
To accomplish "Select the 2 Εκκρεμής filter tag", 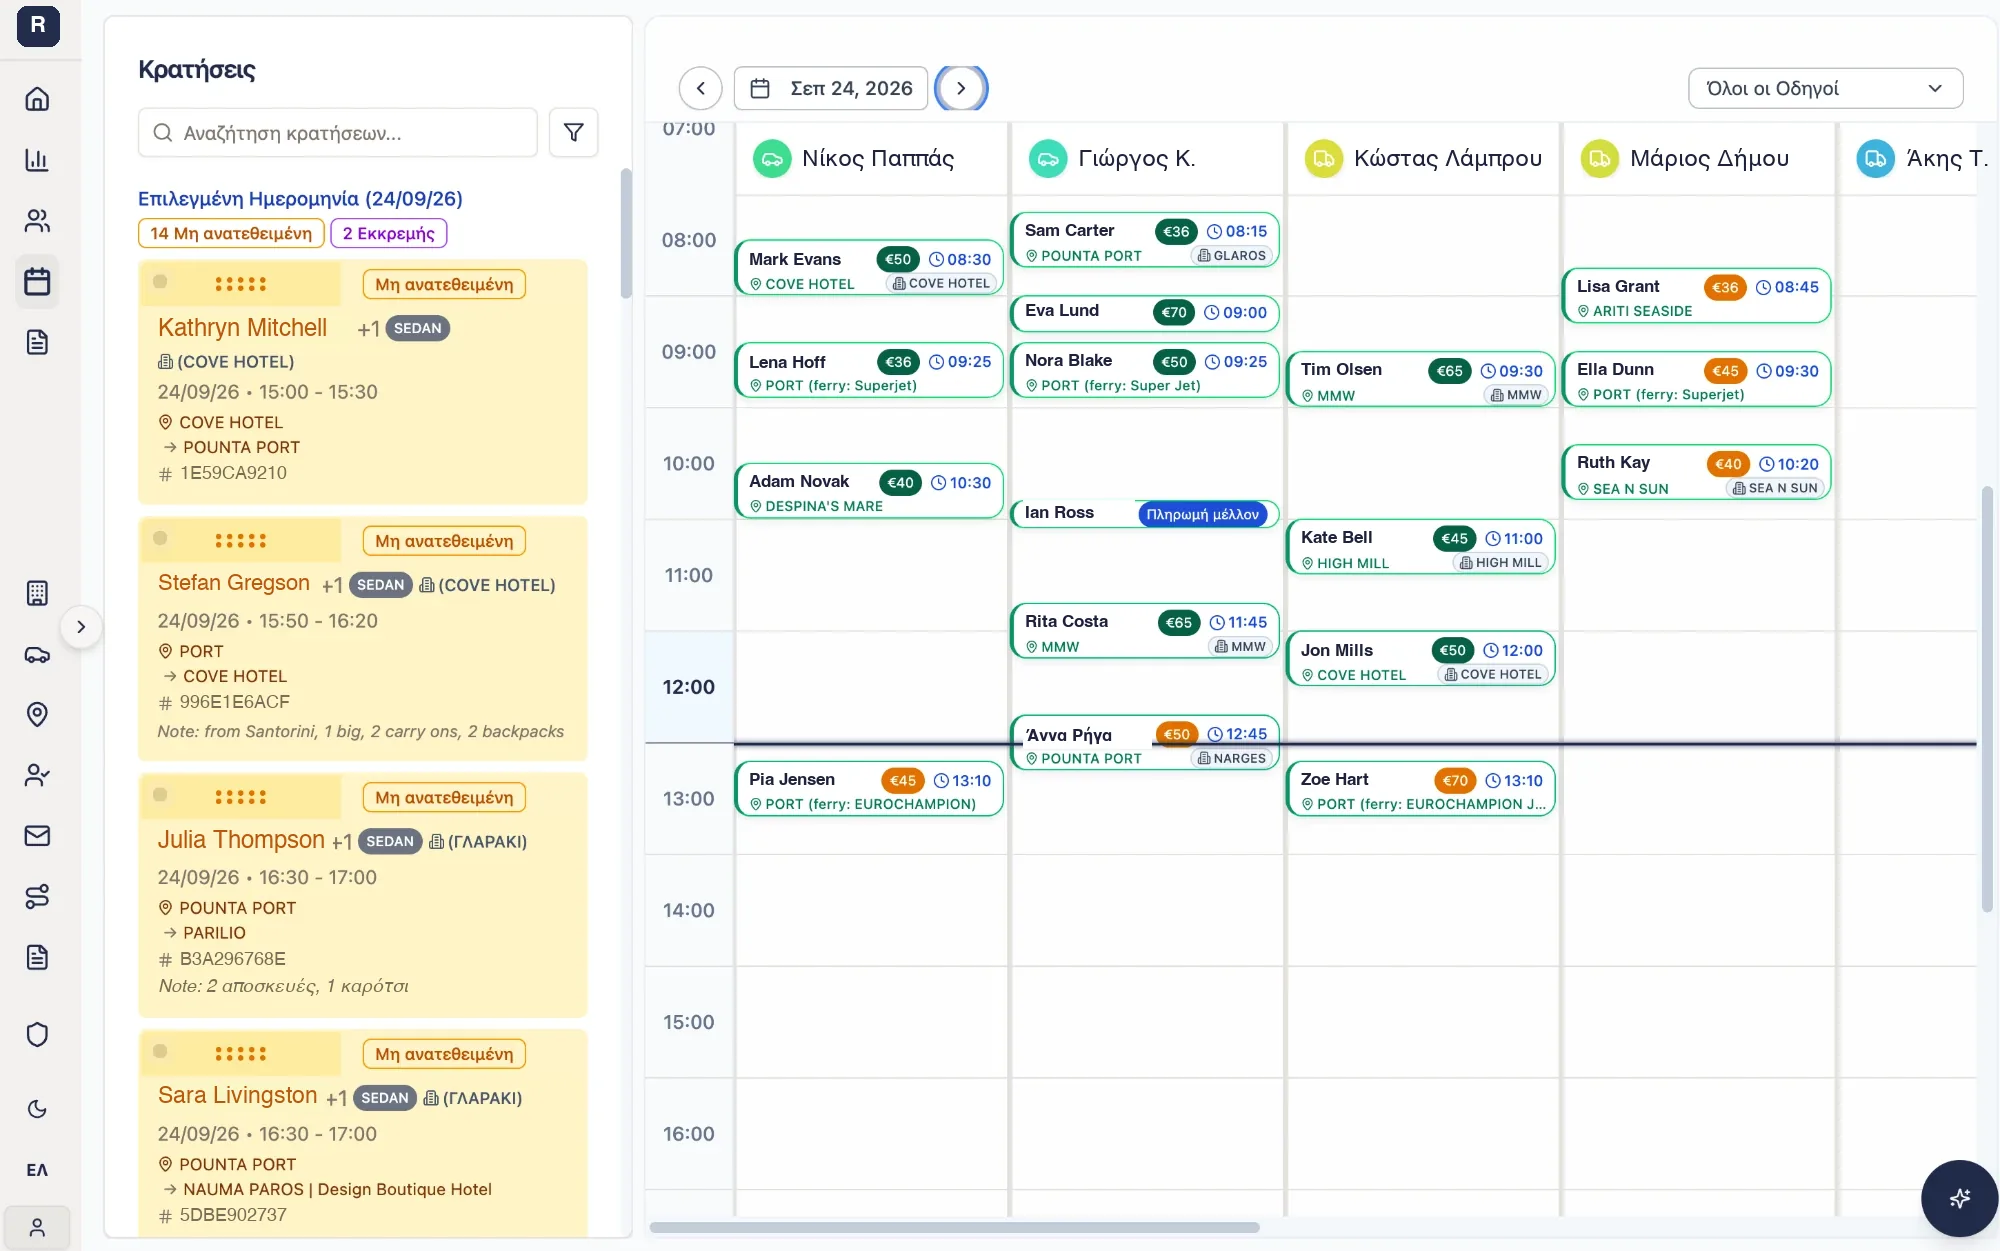I will pyautogui.click(x=389, y=233).
